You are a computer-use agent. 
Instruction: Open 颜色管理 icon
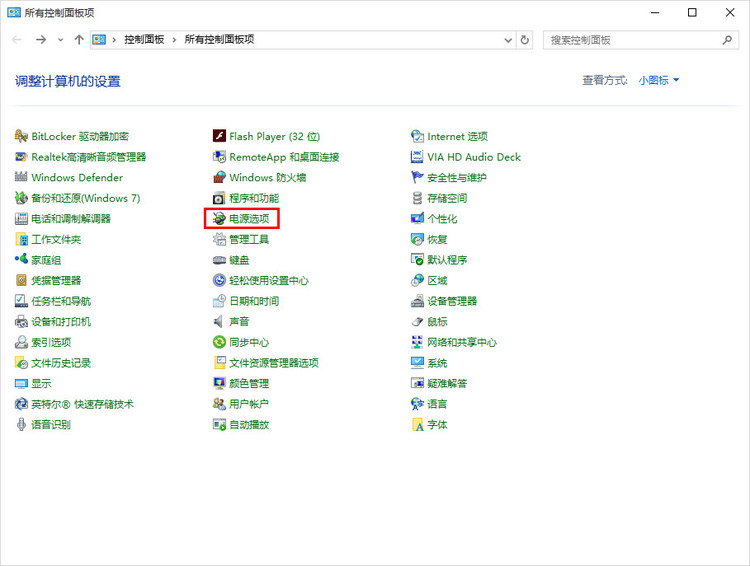[x=219, y=383]
